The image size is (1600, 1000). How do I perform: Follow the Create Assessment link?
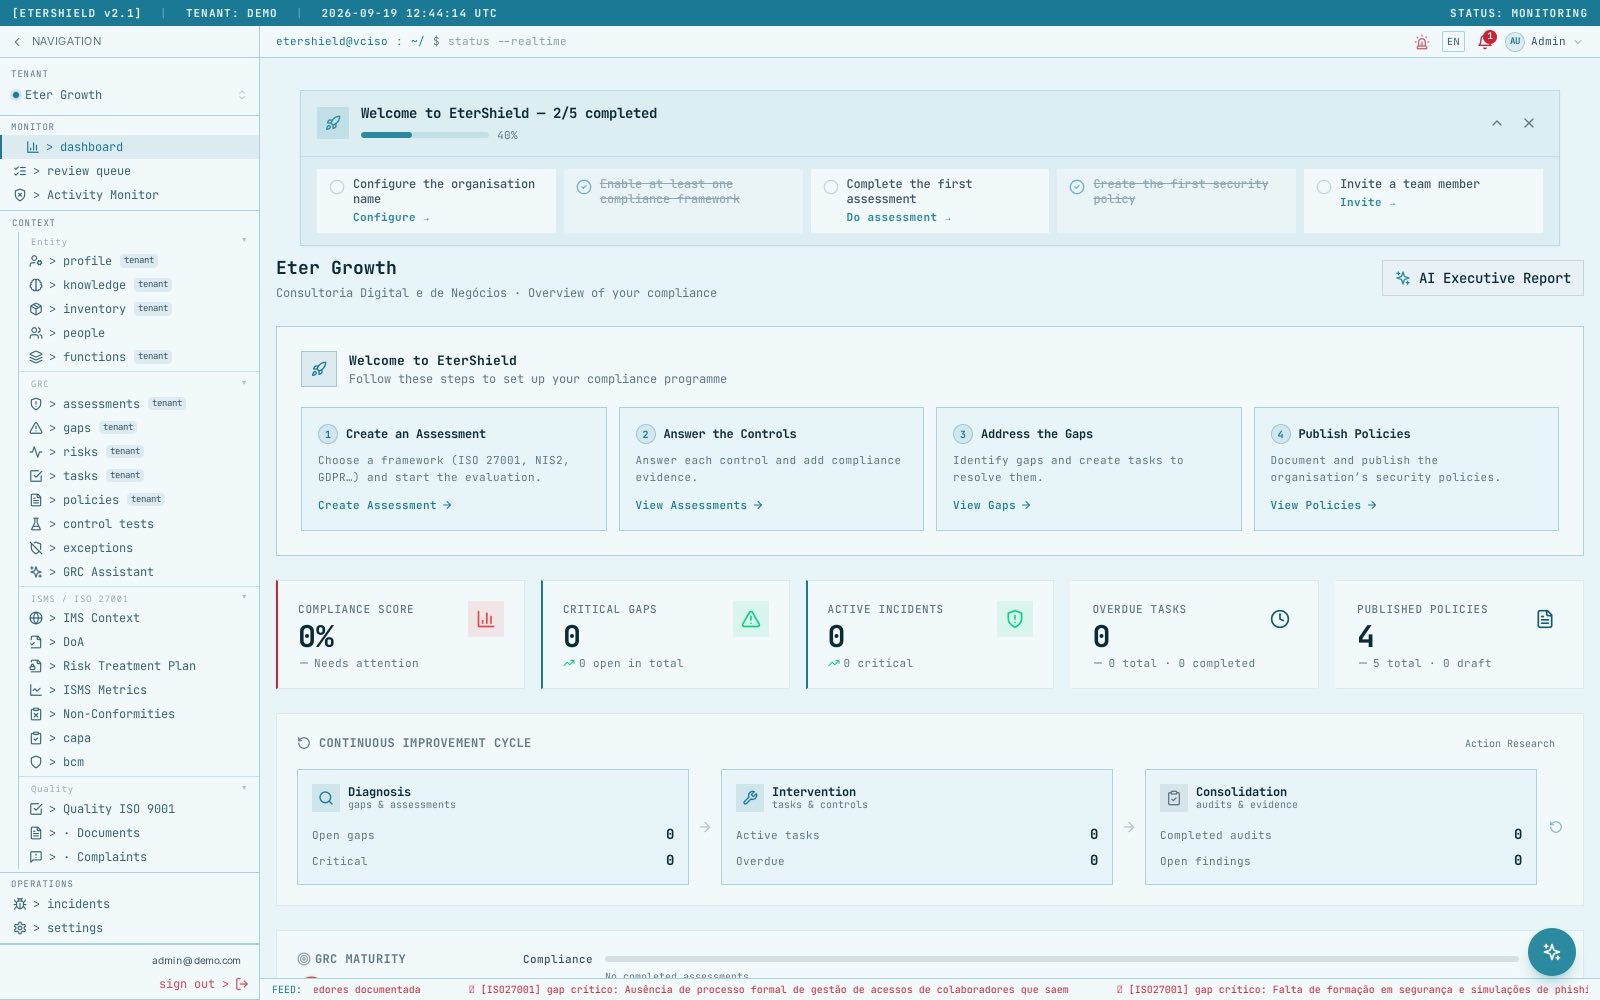pos(385,505)
